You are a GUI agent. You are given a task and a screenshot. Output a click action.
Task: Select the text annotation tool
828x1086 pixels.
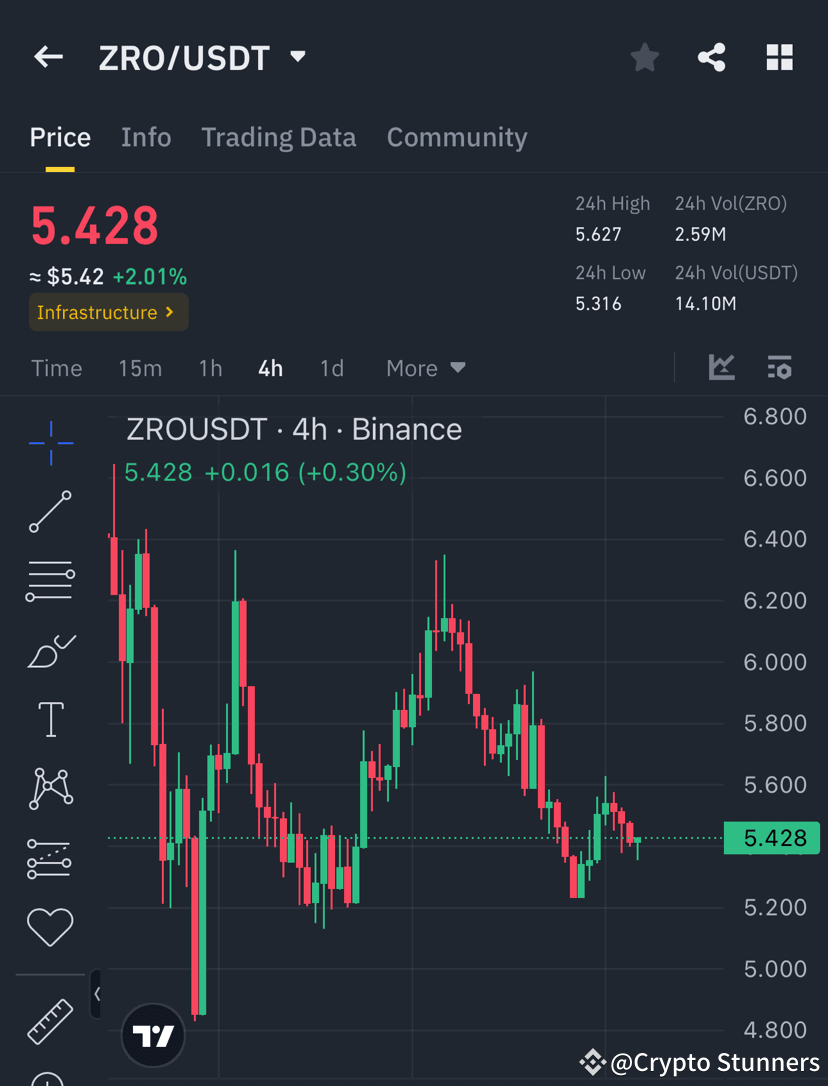coord(50,719)
